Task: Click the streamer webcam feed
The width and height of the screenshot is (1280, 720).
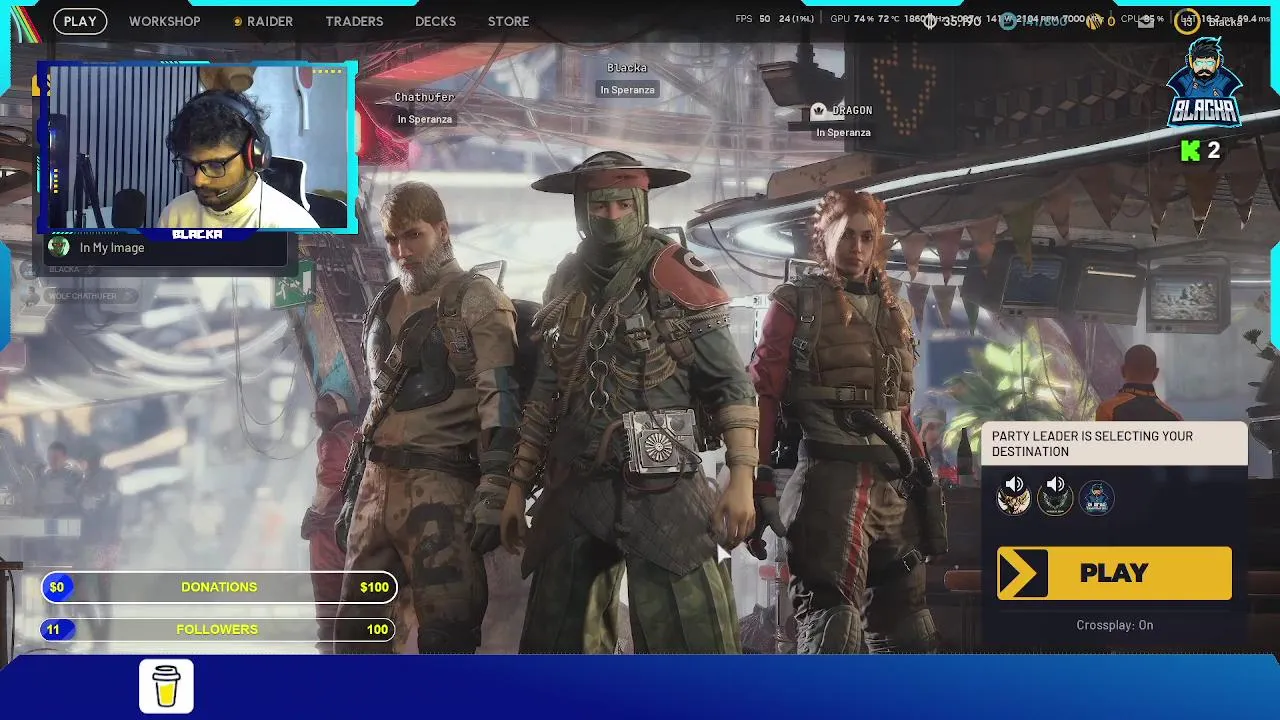Action: 197,148
